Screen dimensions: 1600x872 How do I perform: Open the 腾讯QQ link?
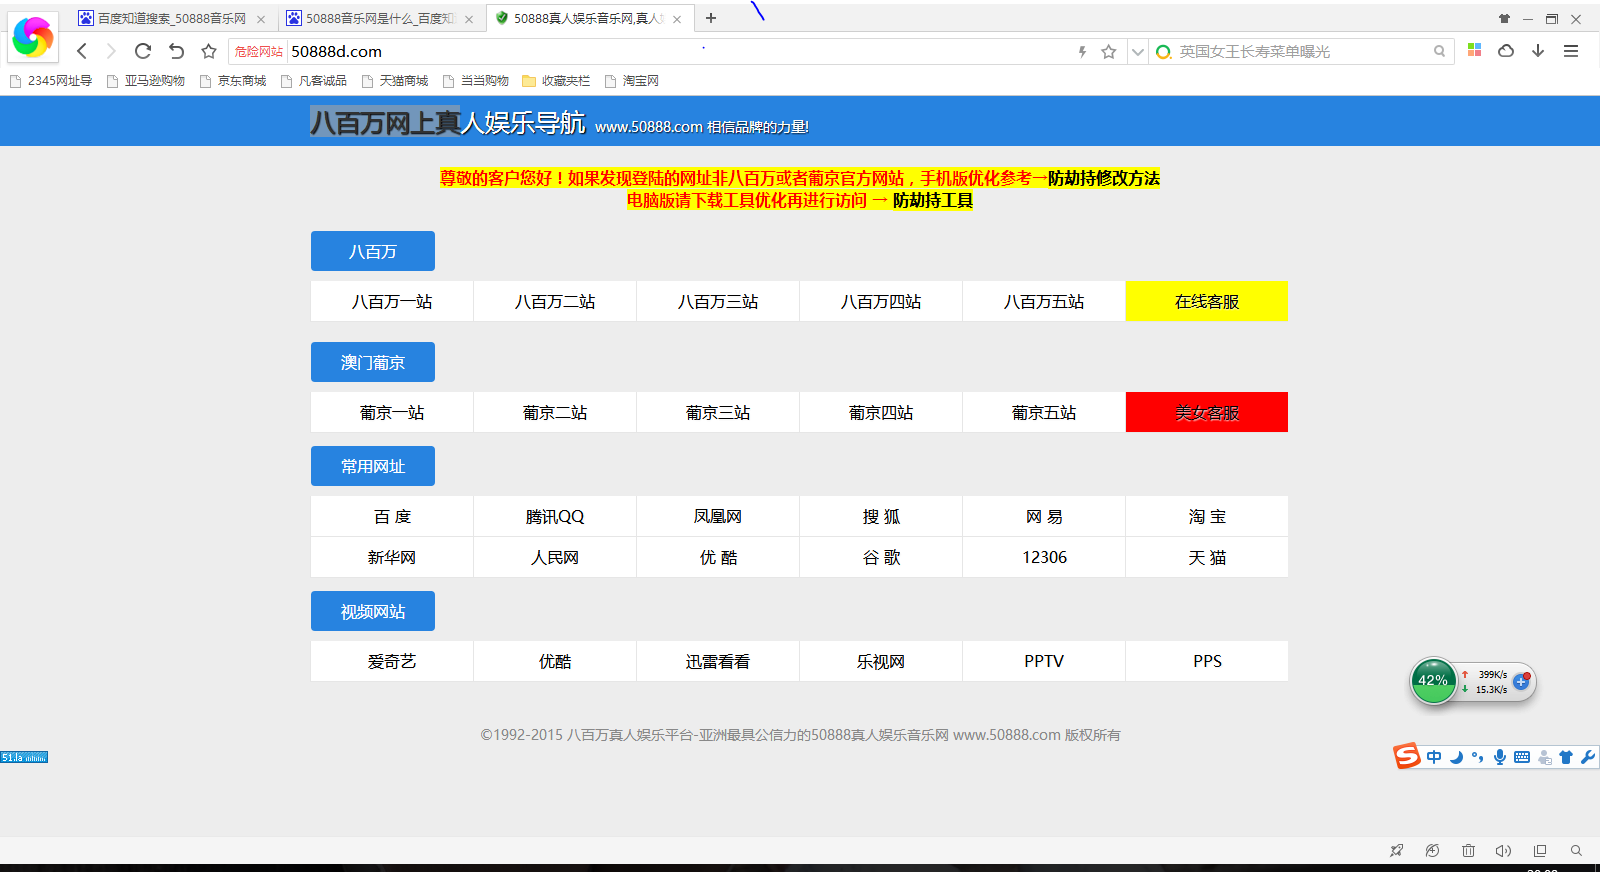click(x=555, y=516)
